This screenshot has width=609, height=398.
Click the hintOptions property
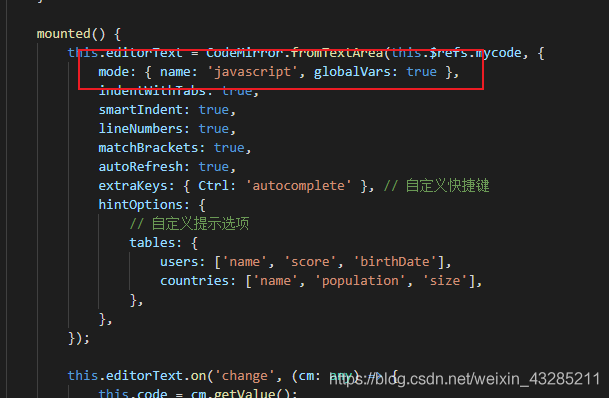(x=140, y=205)
